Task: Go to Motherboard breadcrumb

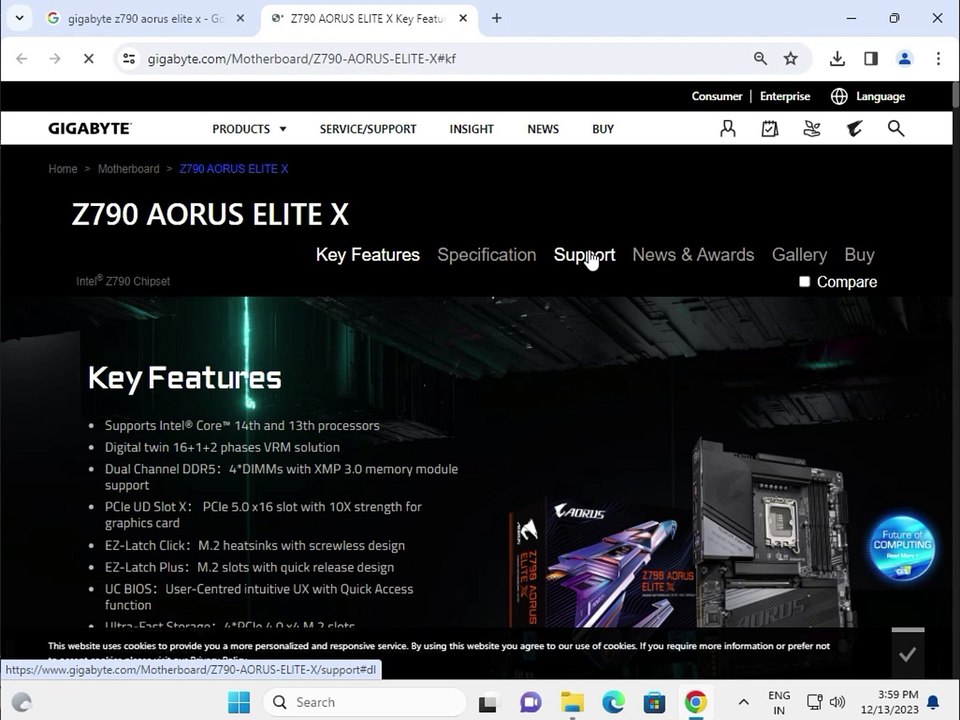Action: (x=129, y=169)
